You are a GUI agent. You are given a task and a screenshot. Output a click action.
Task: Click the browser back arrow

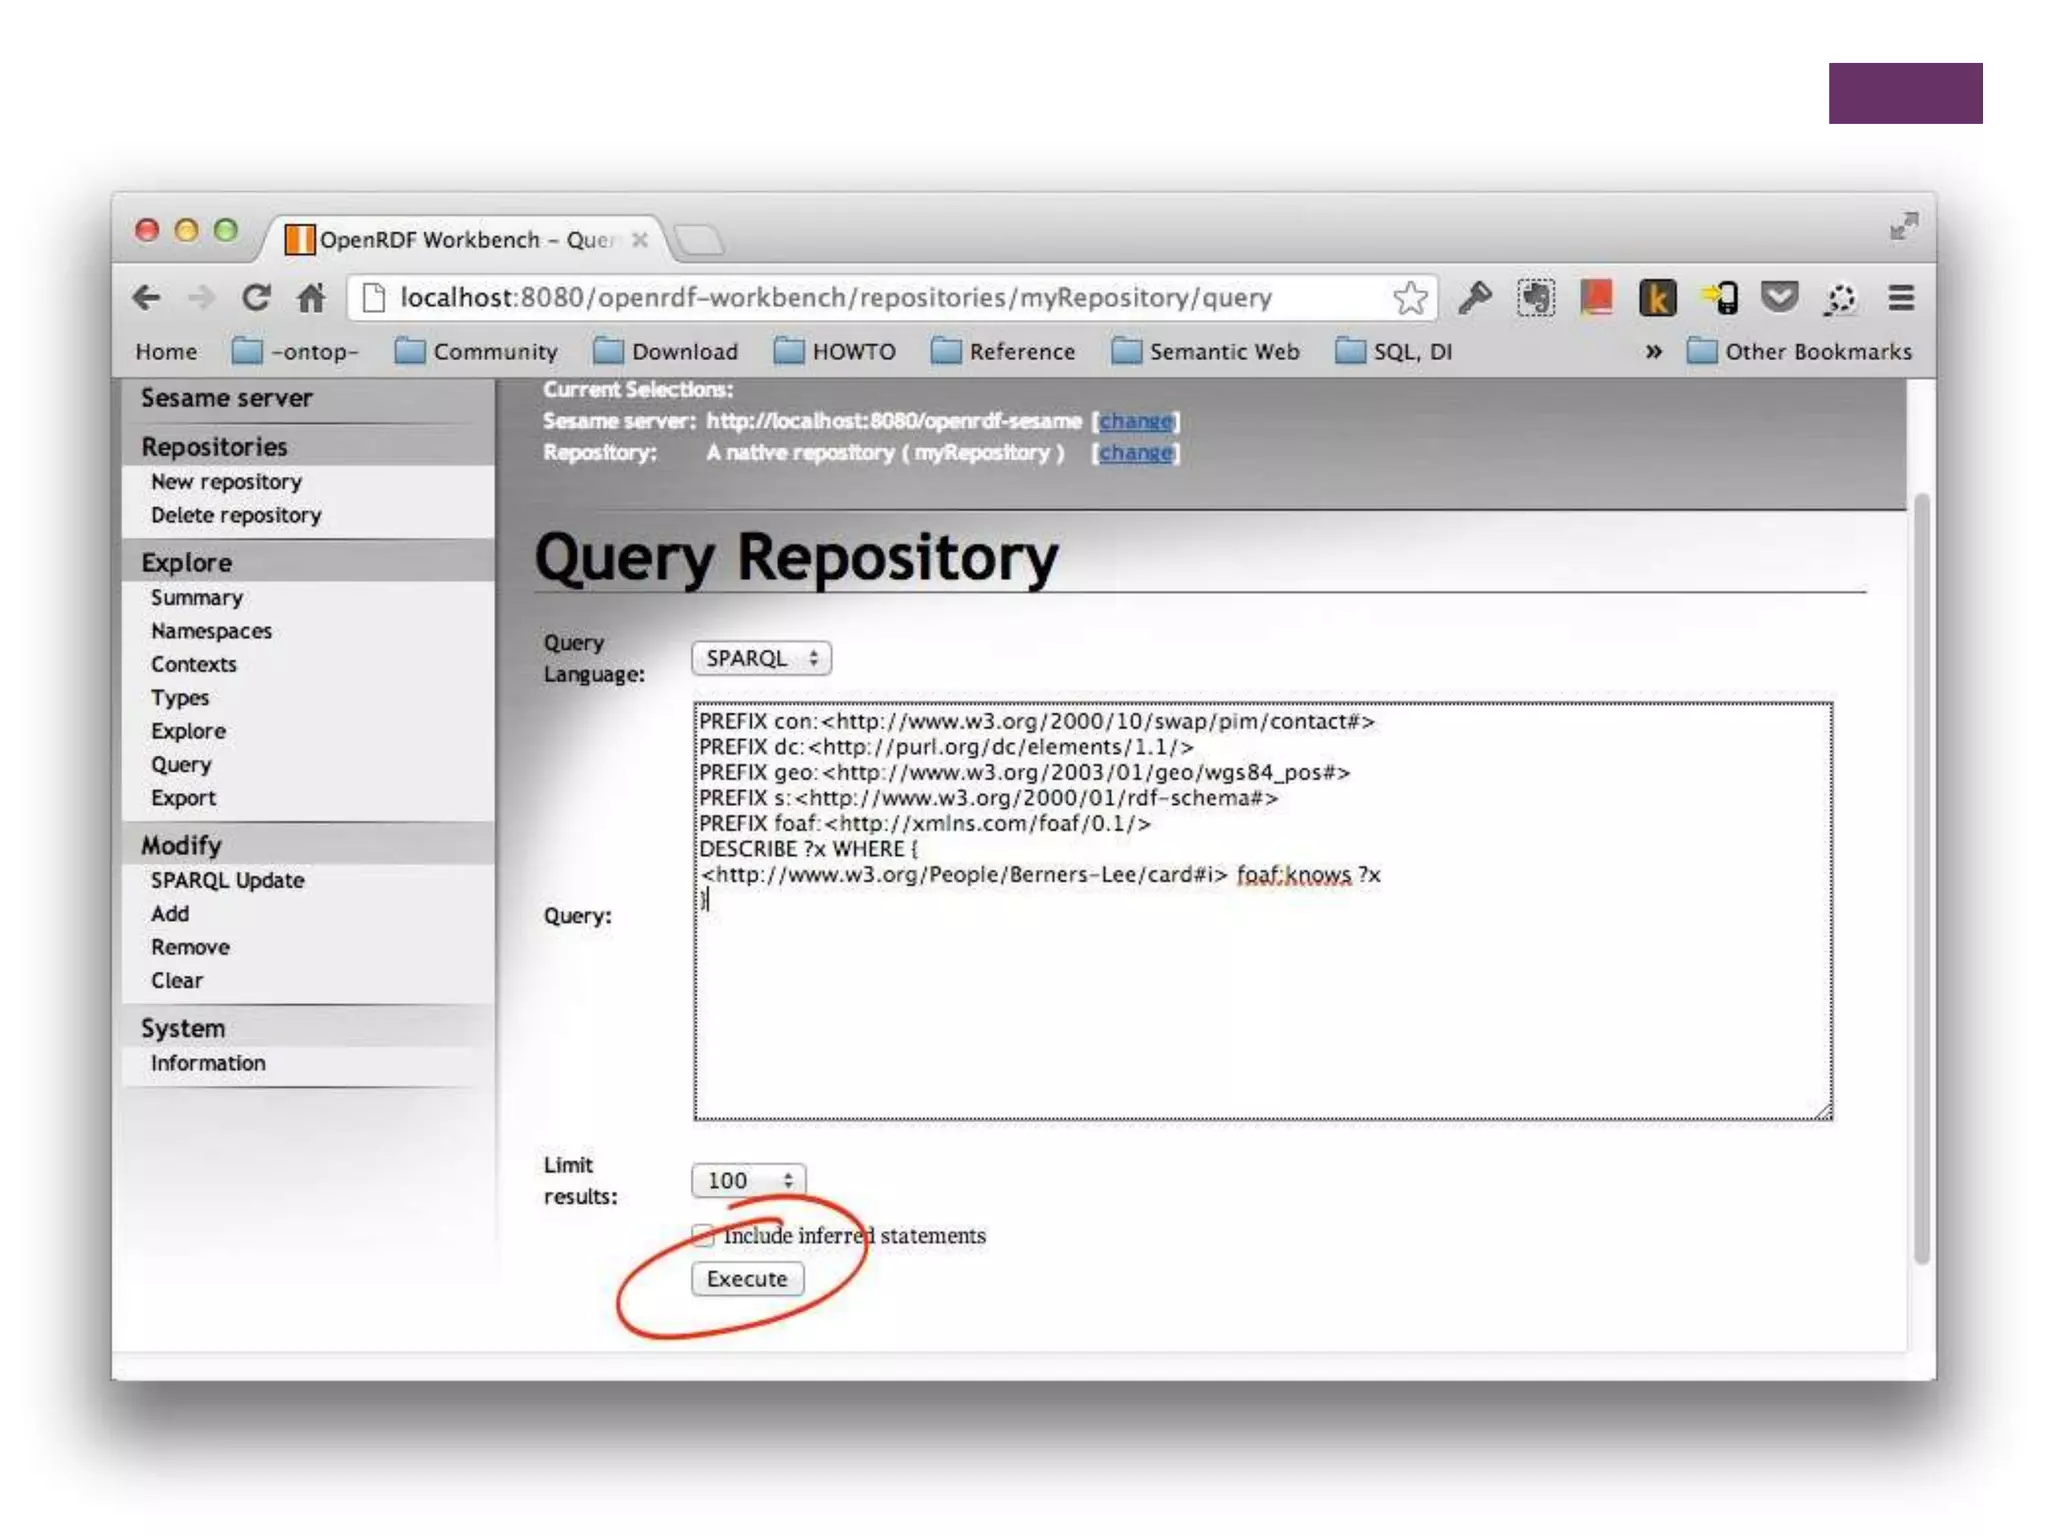pyautogui.click(x=147, y=297)
